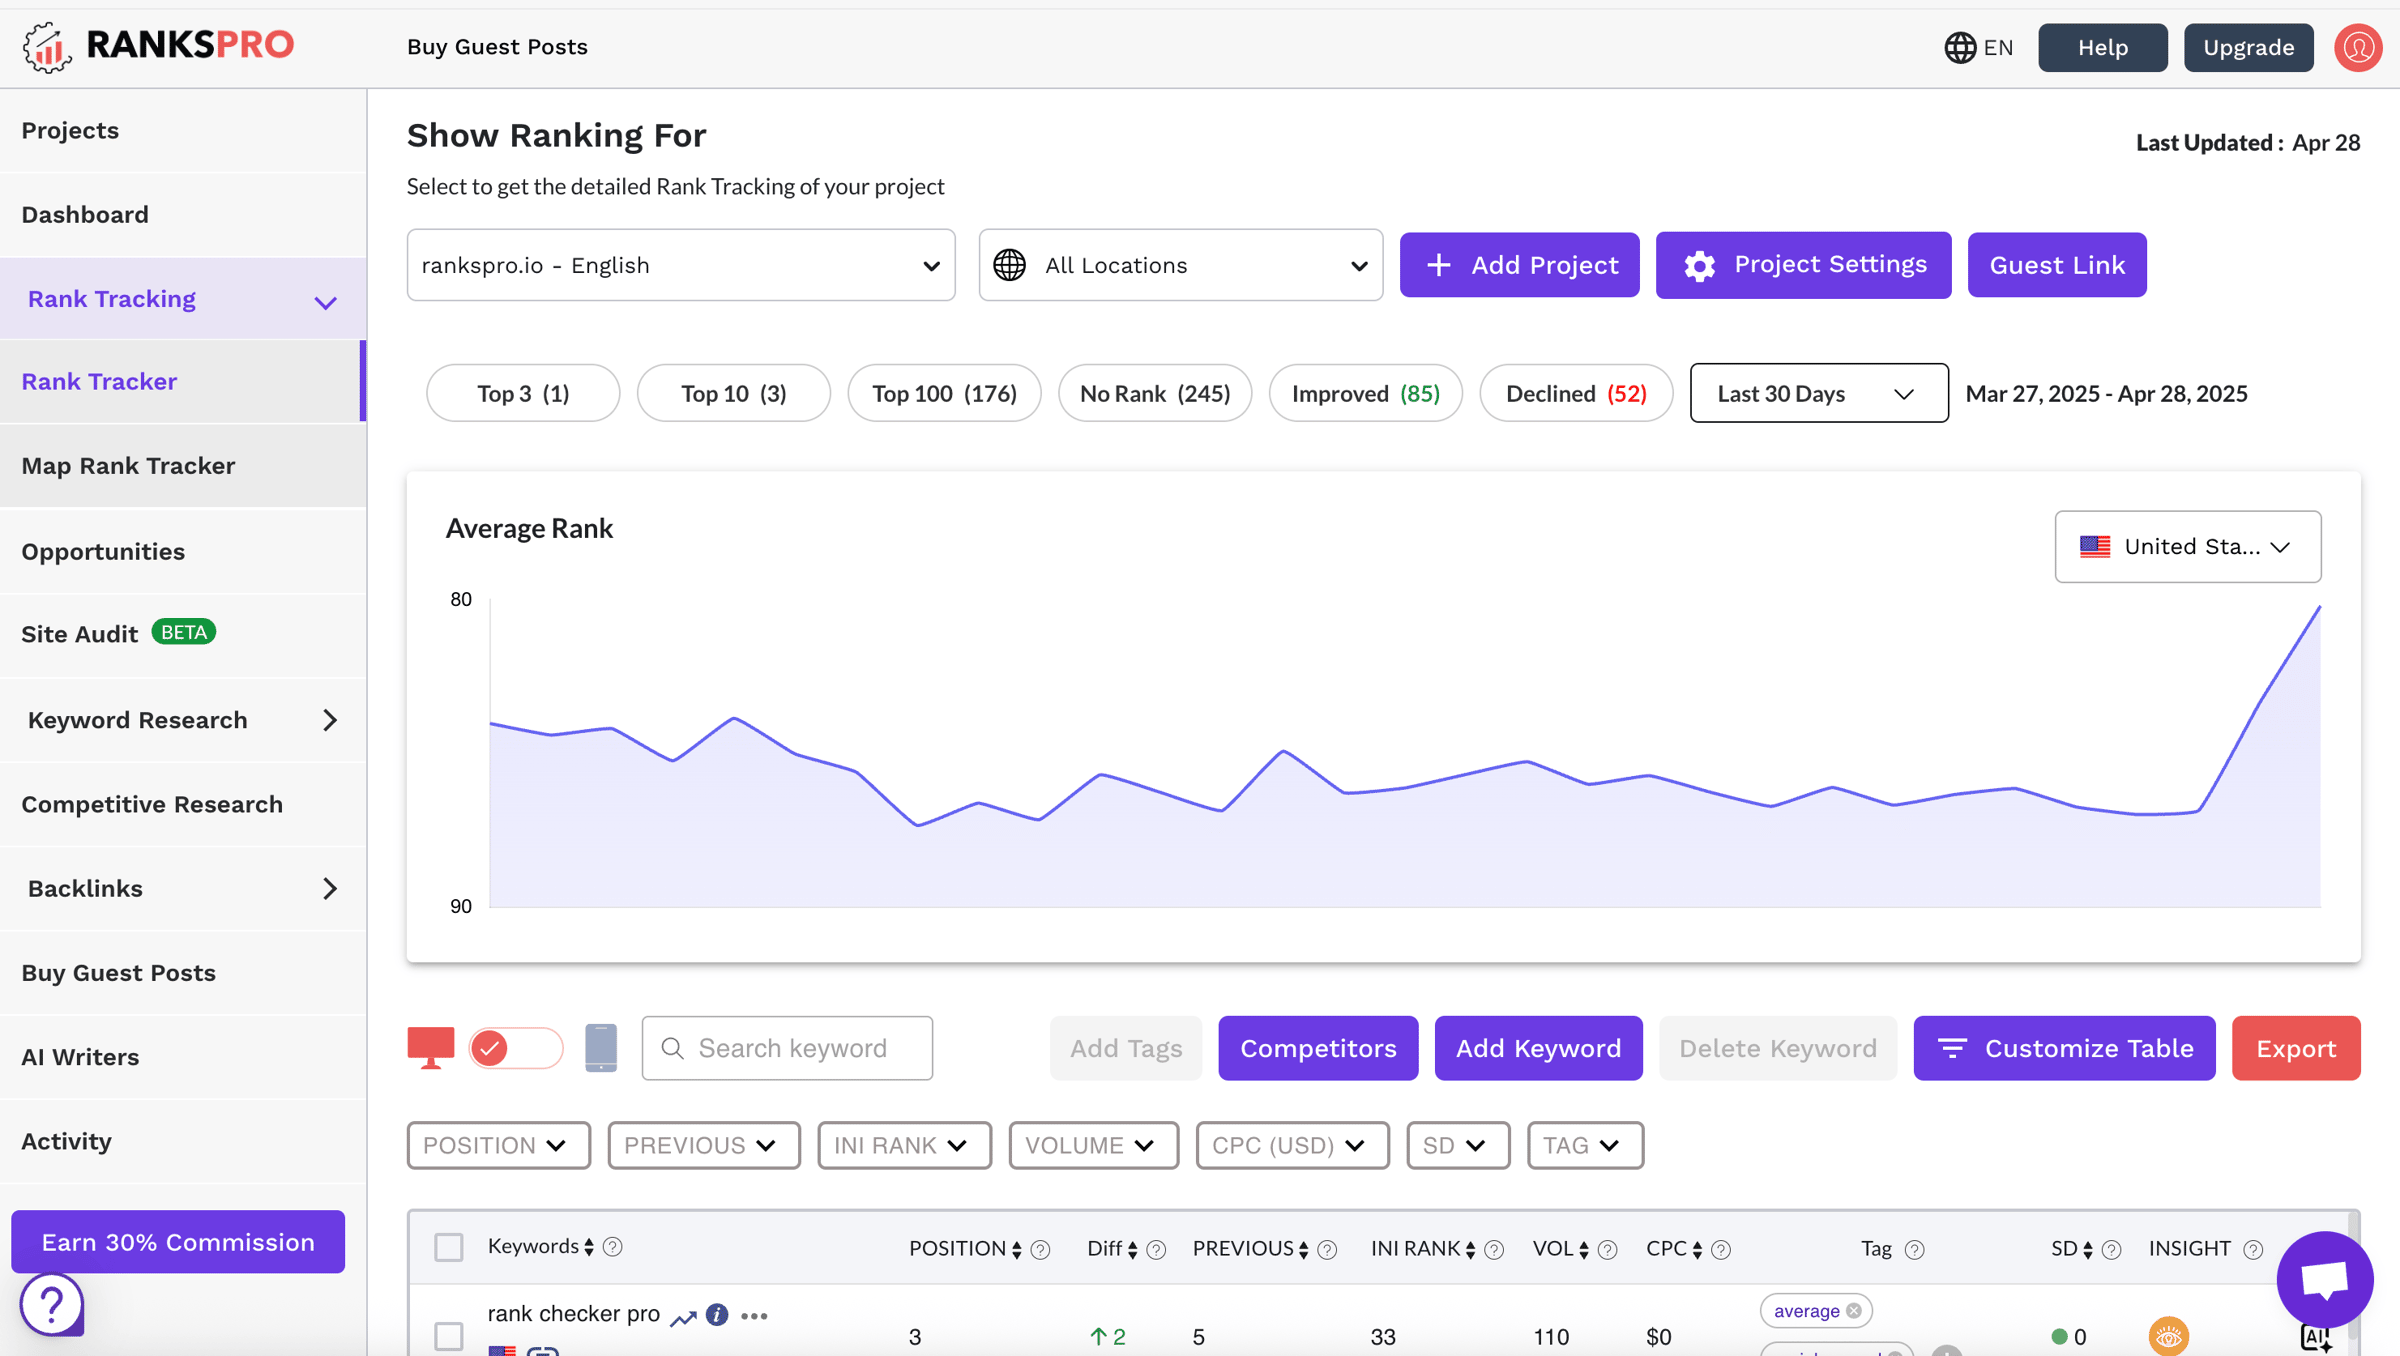Click help icon next to POSITION header
Viewport: 2400px width, 1356px height.
(1040, 1249)
